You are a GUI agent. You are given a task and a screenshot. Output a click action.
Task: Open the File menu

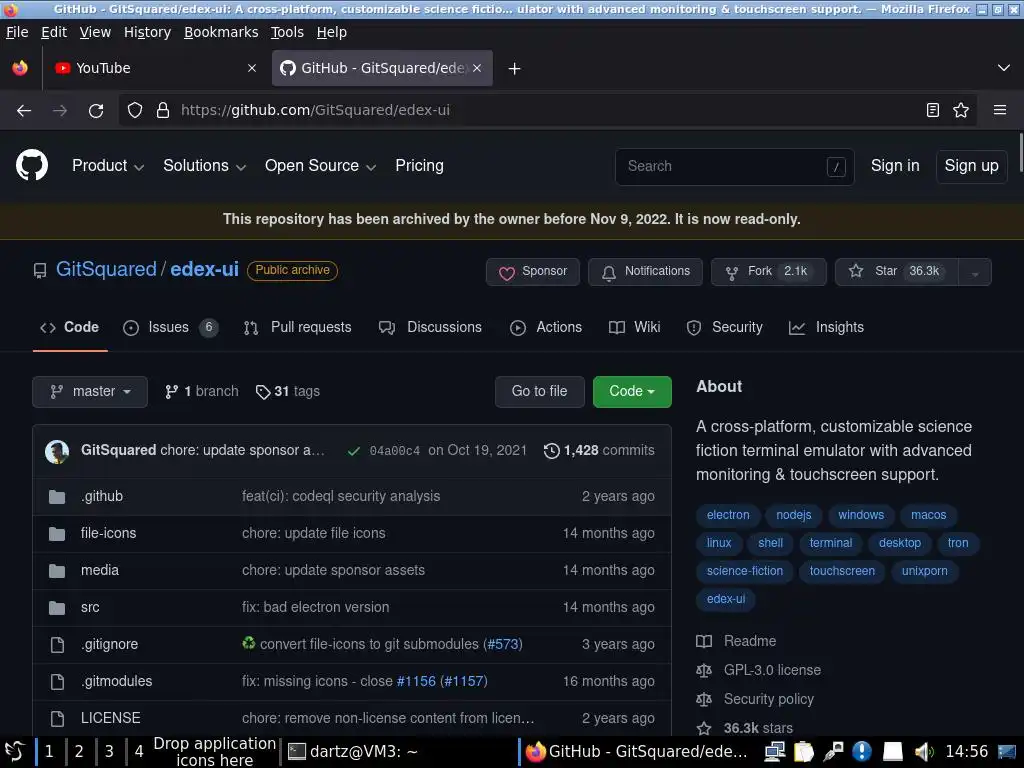click(17, 32)
